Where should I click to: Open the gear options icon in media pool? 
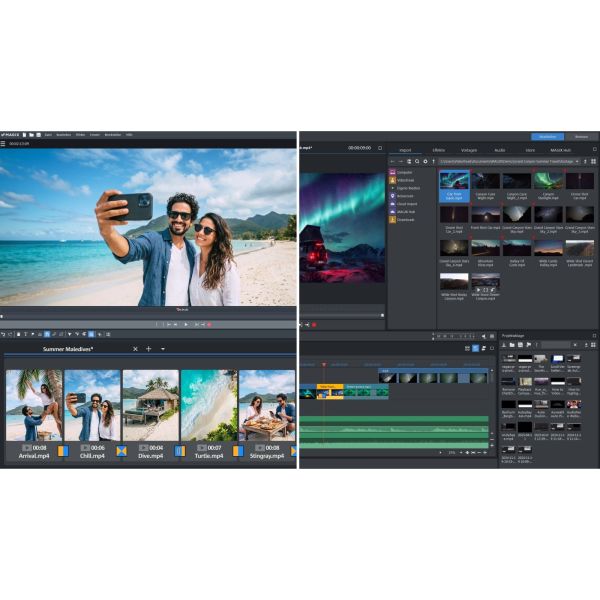click(x=425, y=161)
